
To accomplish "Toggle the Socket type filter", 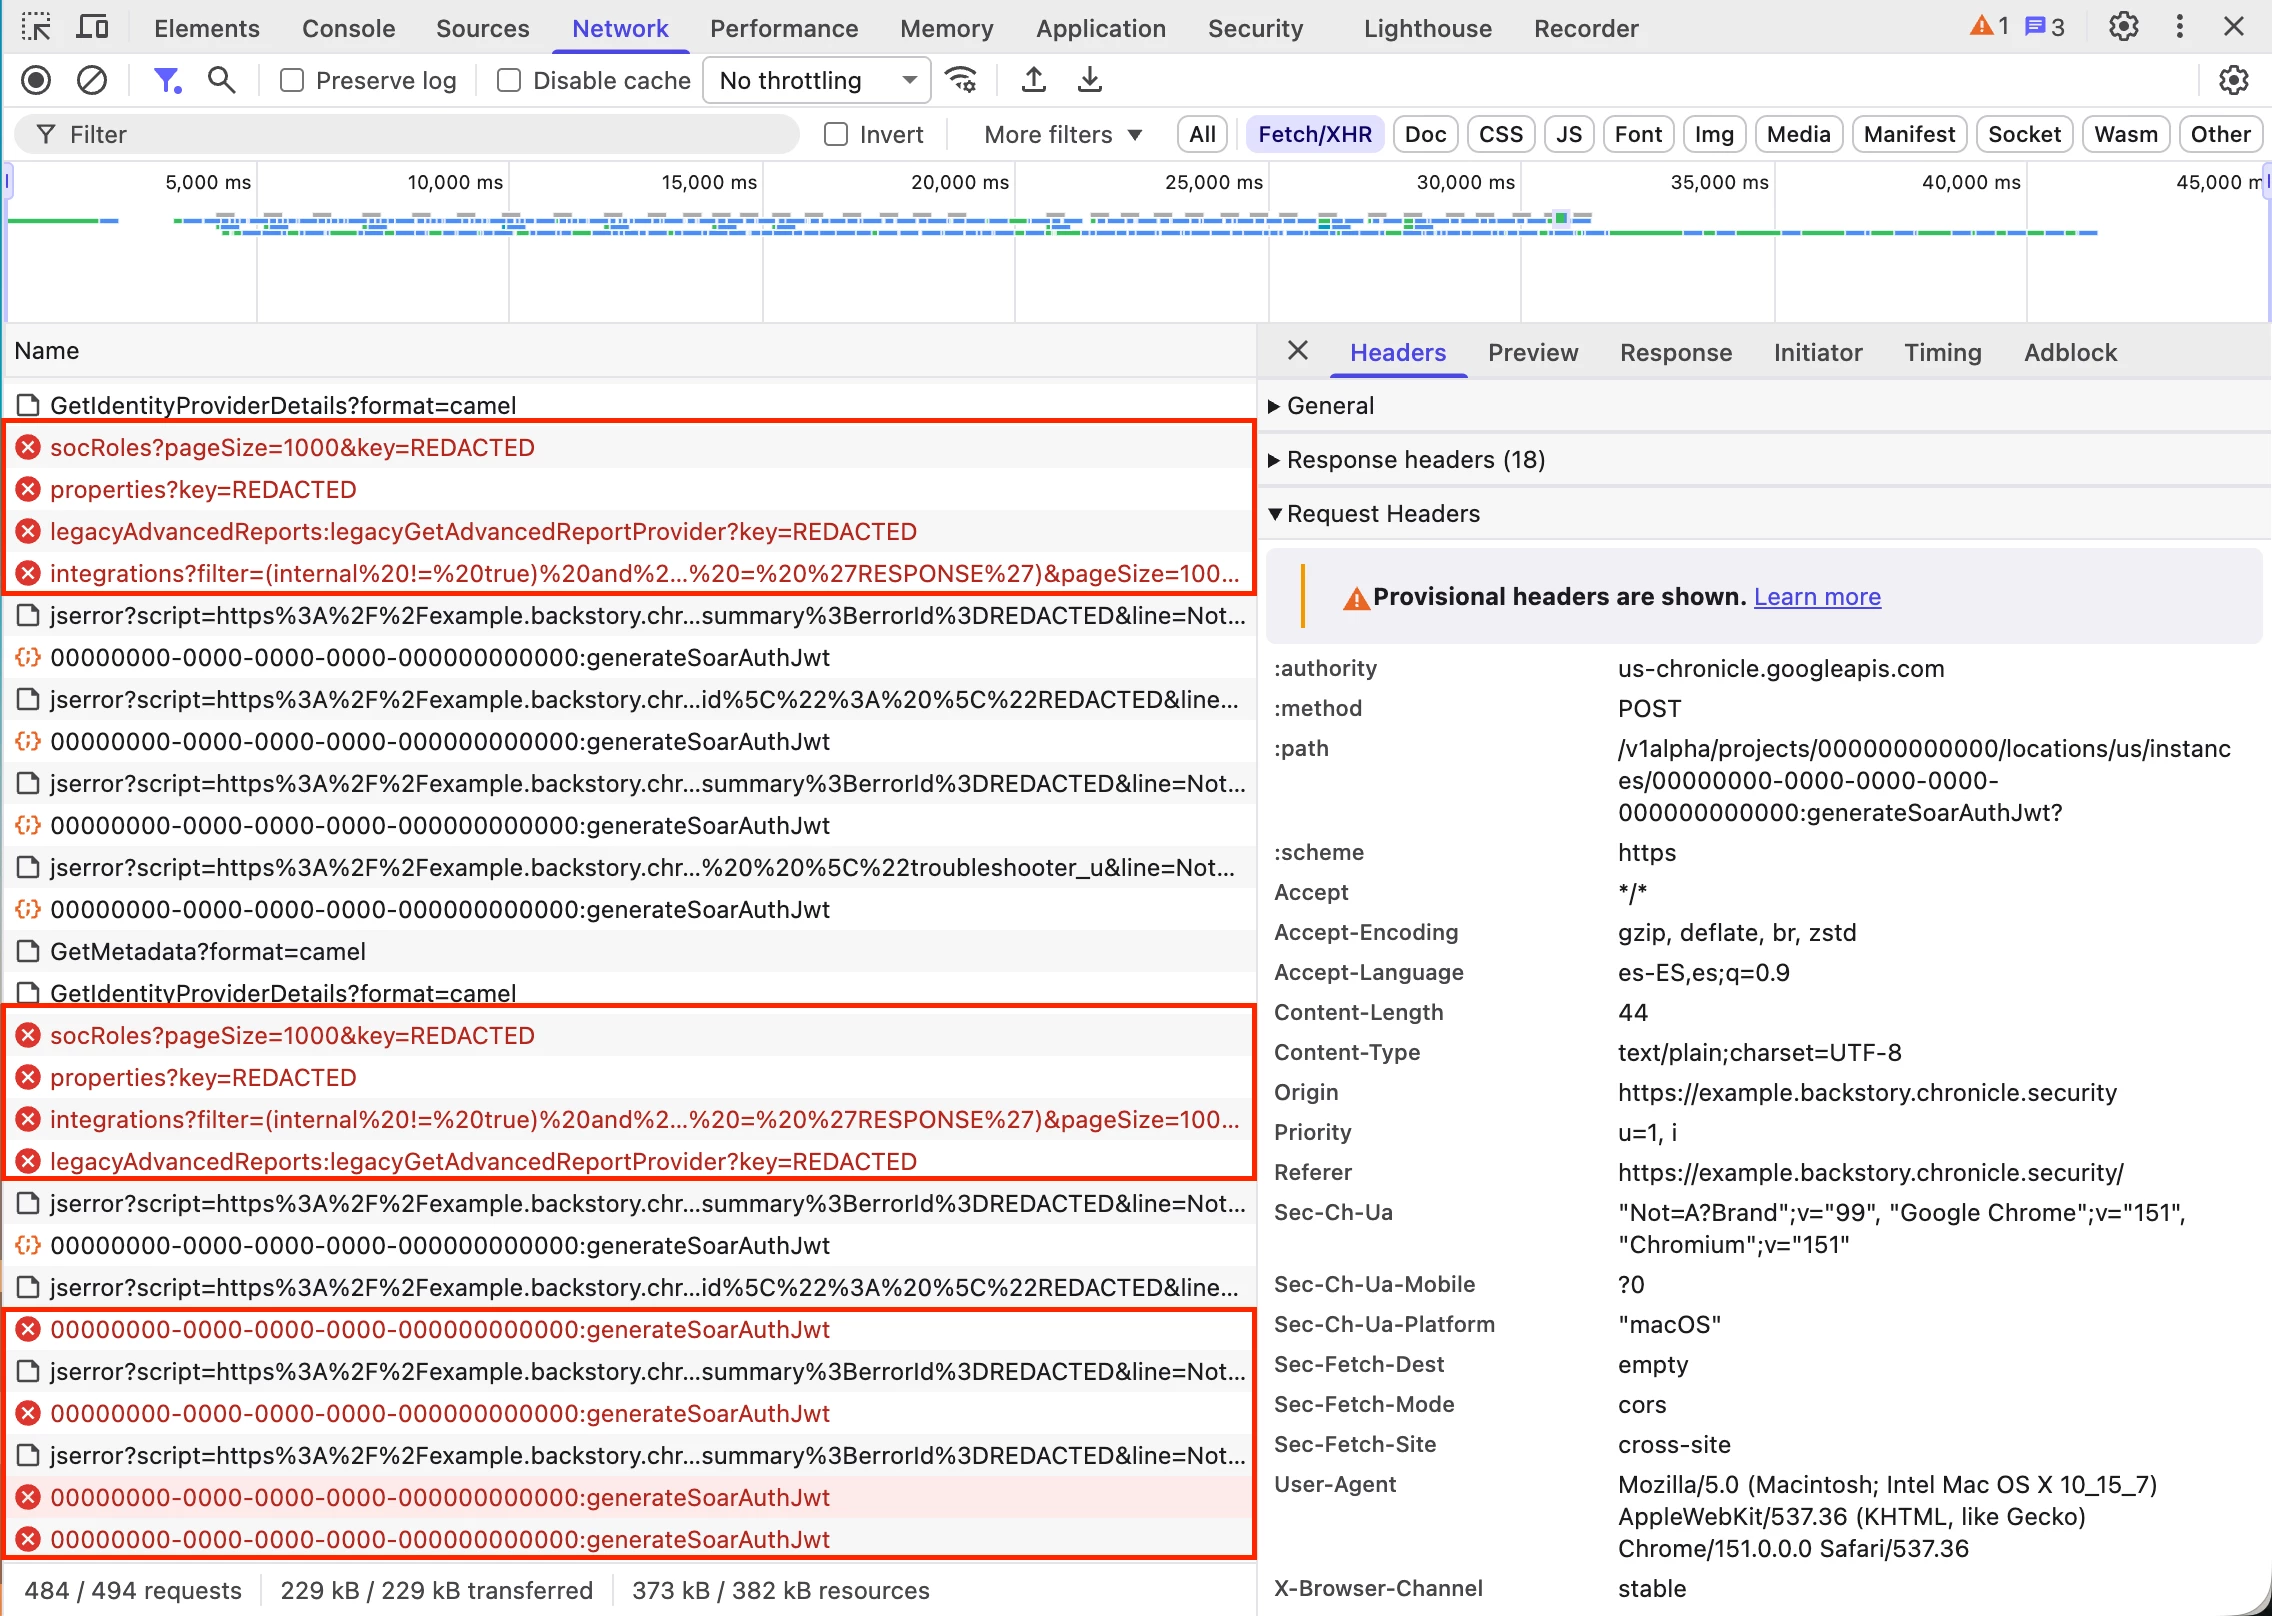I will [2024, 134].
